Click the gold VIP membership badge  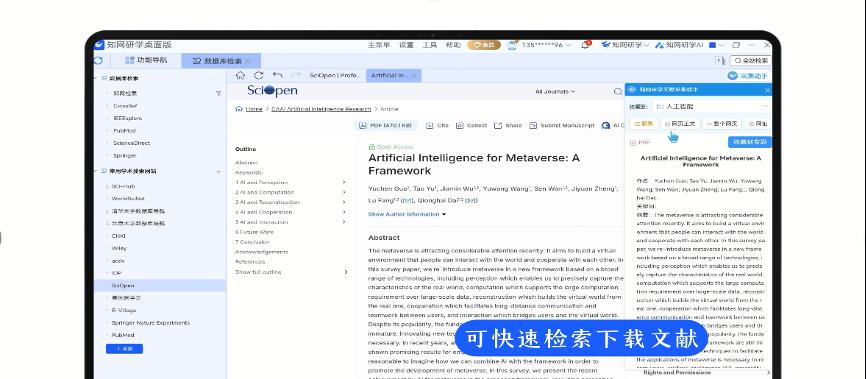(484, 45)
